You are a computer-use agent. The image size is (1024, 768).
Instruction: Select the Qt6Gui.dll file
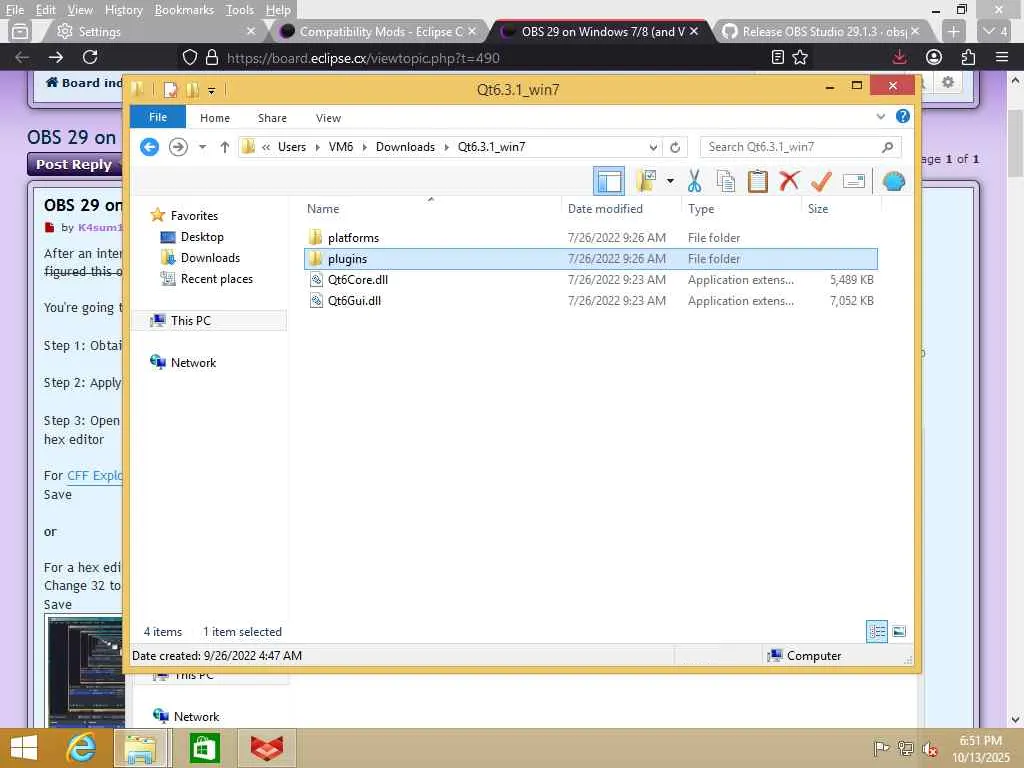590,300
